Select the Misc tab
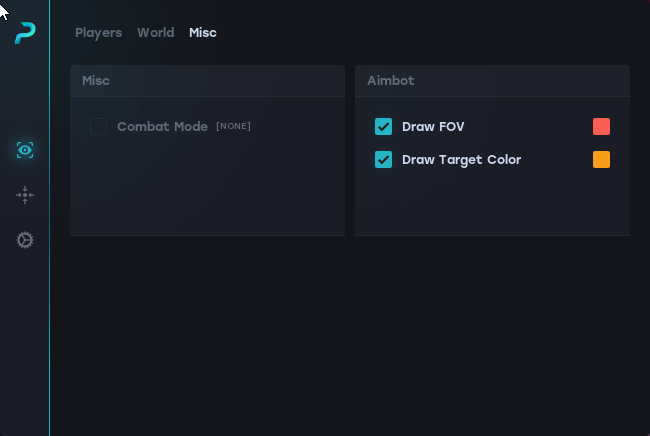Screen dimensions: 650x436 [203, 33]
